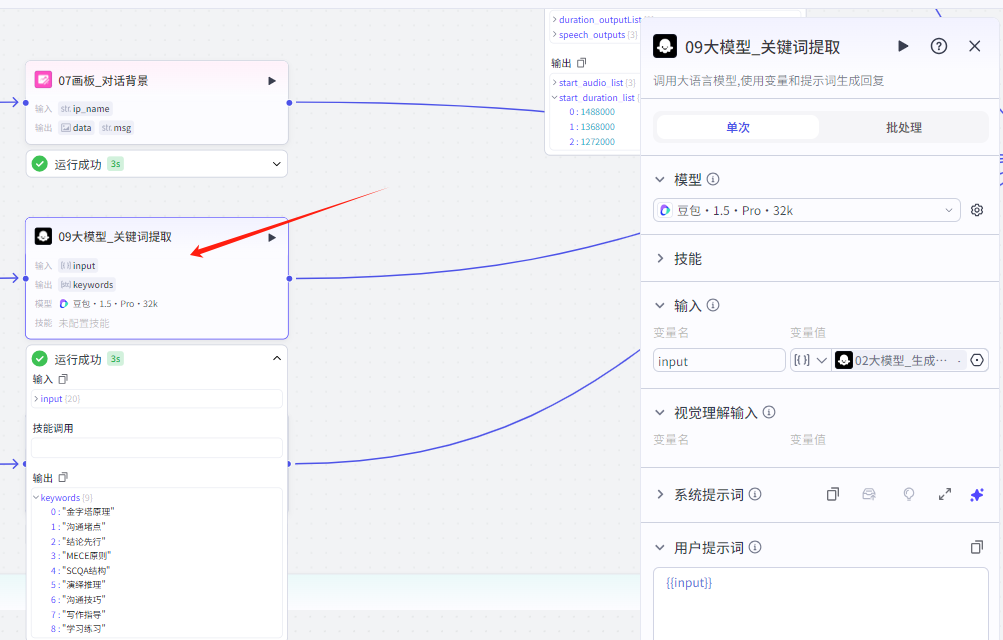Image resolution: width=1003 pixels, height=640 pixels.
Task: Open the prompt library archive icon
Action: tap(868, 494)
